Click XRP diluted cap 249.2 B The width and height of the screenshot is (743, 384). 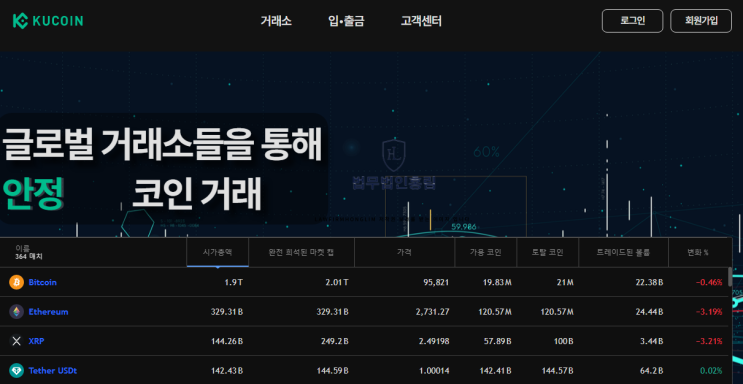[x=335, y=341]
